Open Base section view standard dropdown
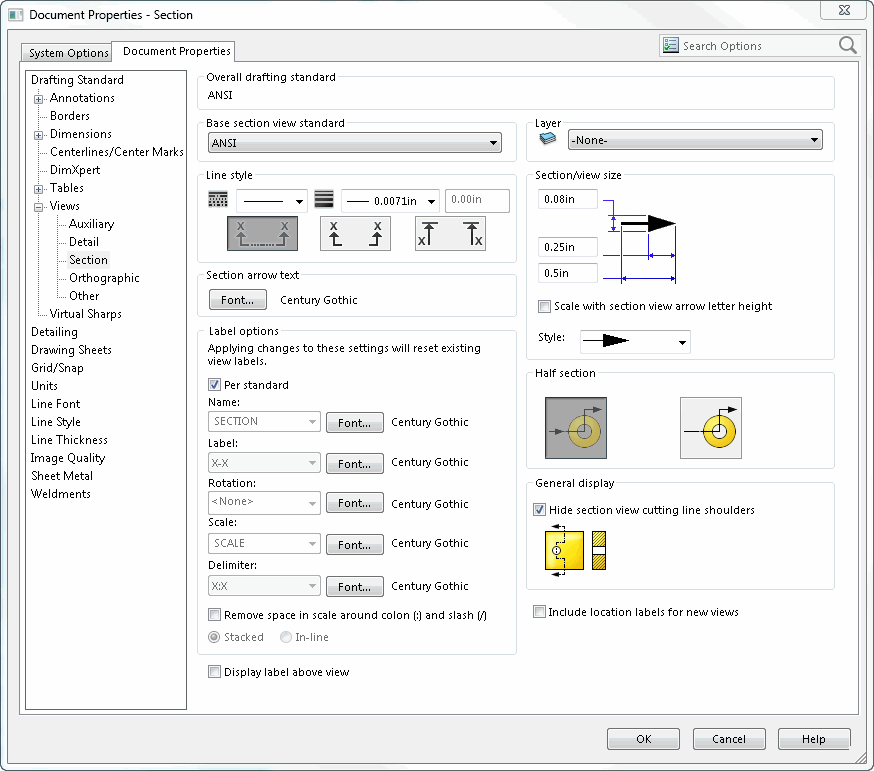Image resolution: width=874 pixels, height=771 pixels. pyautogui.click(x=355, y=143)
